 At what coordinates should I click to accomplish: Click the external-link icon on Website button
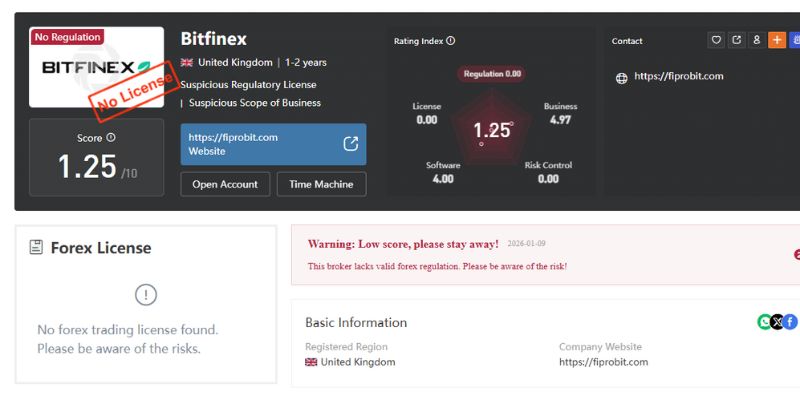click(x=351, y=144)
